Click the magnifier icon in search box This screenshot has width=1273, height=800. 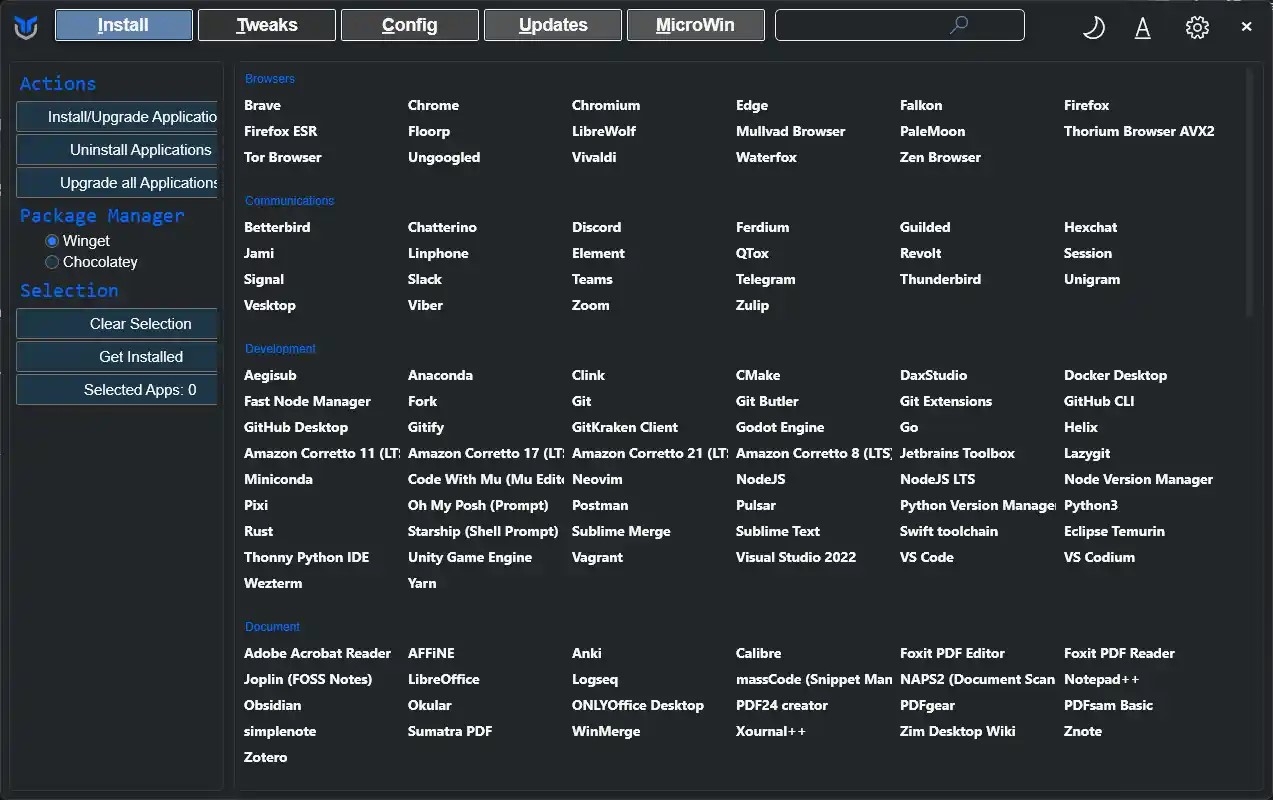point(959,25)
